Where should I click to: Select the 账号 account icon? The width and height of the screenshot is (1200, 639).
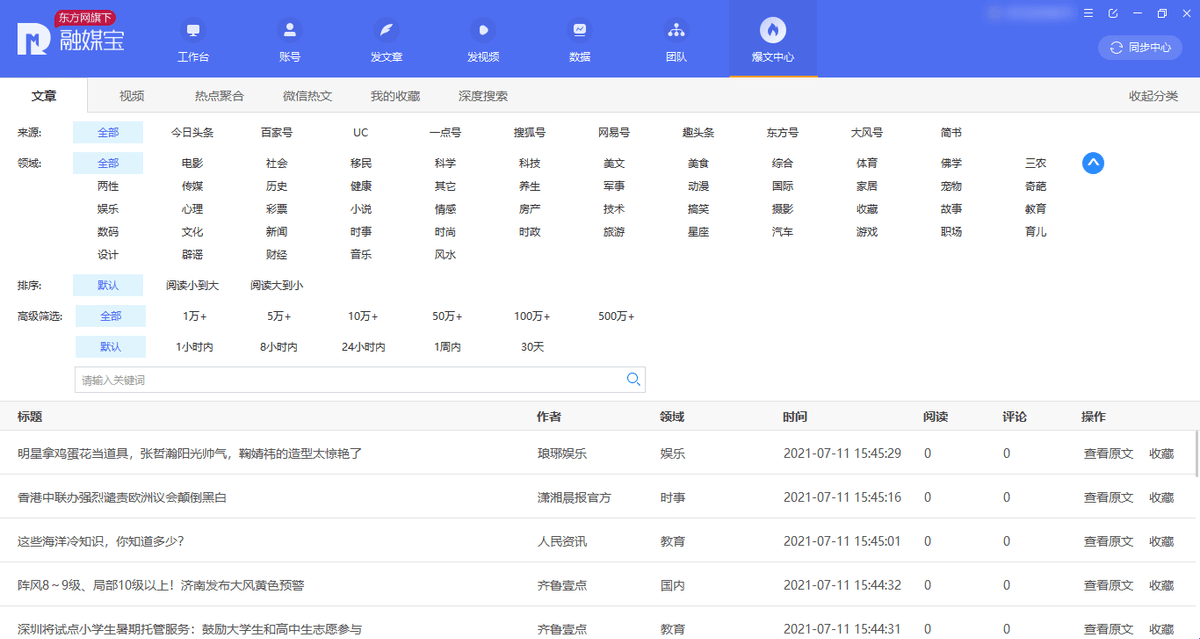(289, 40)
